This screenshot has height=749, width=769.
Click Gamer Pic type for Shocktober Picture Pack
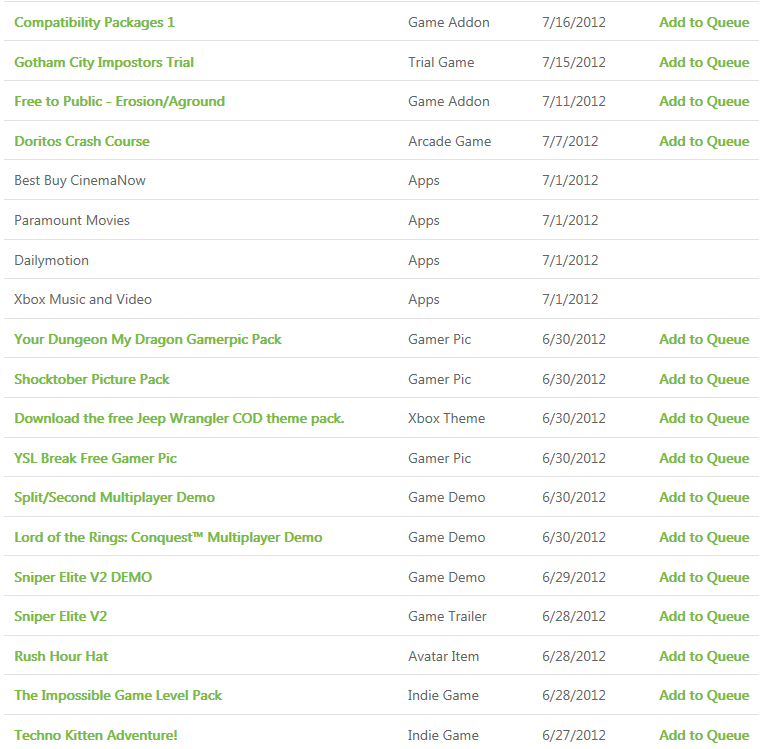pyautogui.click(x=439, y=379)
